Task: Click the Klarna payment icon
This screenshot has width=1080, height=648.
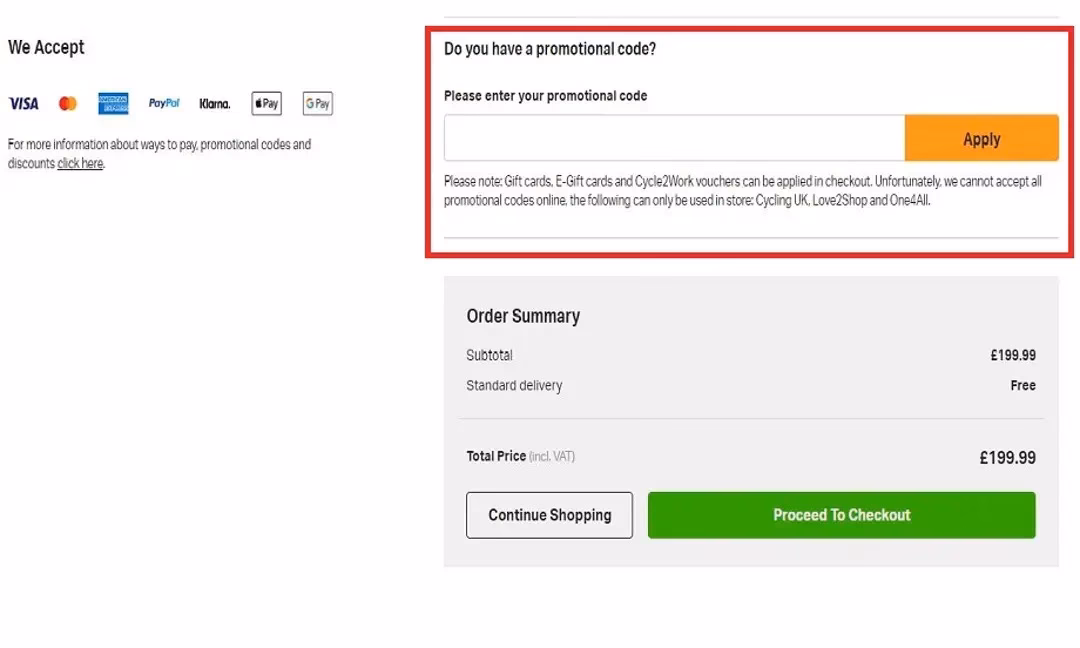Action: tap(214, 103)
